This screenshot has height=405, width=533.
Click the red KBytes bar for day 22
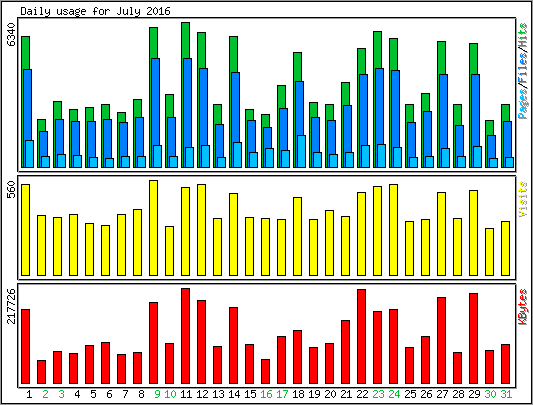(361, 337)
